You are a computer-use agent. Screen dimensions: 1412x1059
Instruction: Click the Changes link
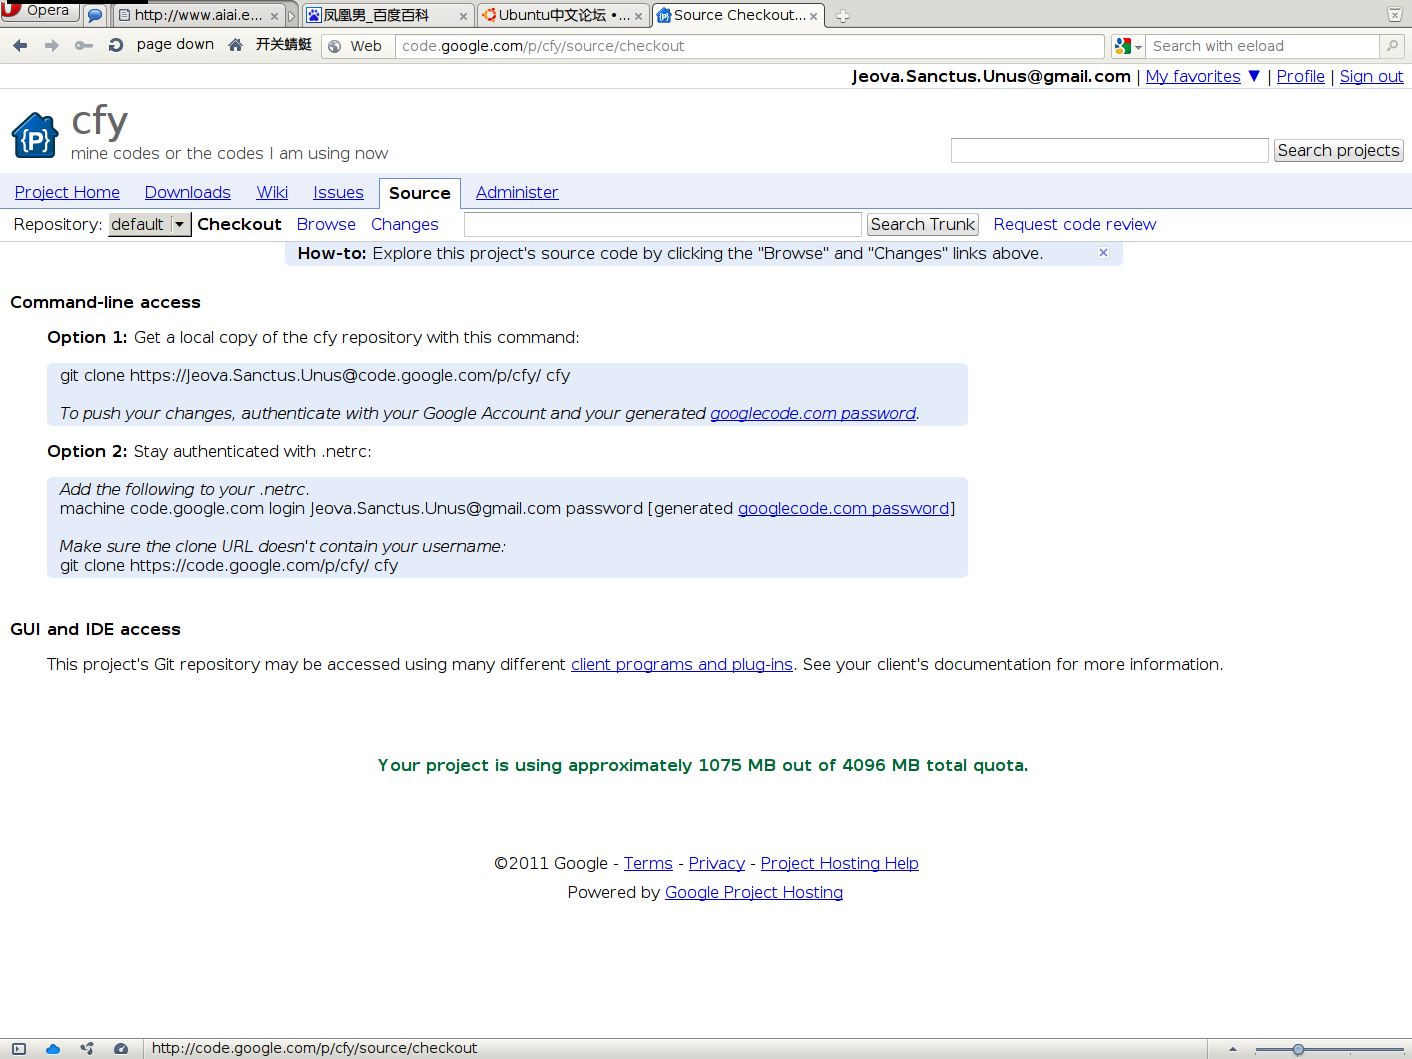click(405, 225)
